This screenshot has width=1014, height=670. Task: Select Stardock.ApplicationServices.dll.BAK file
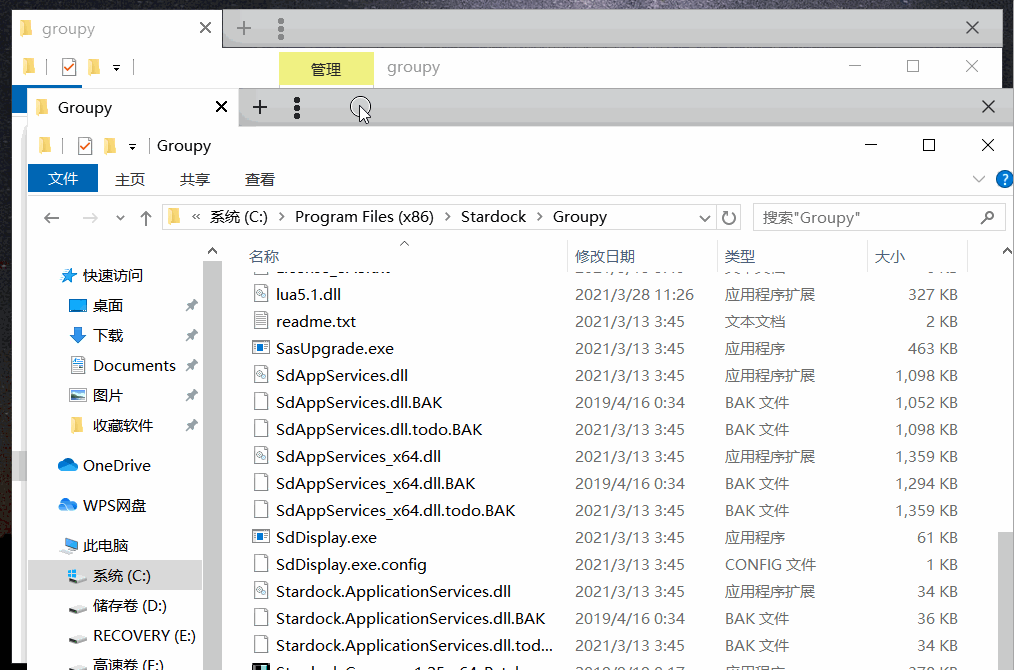(411, 618)
